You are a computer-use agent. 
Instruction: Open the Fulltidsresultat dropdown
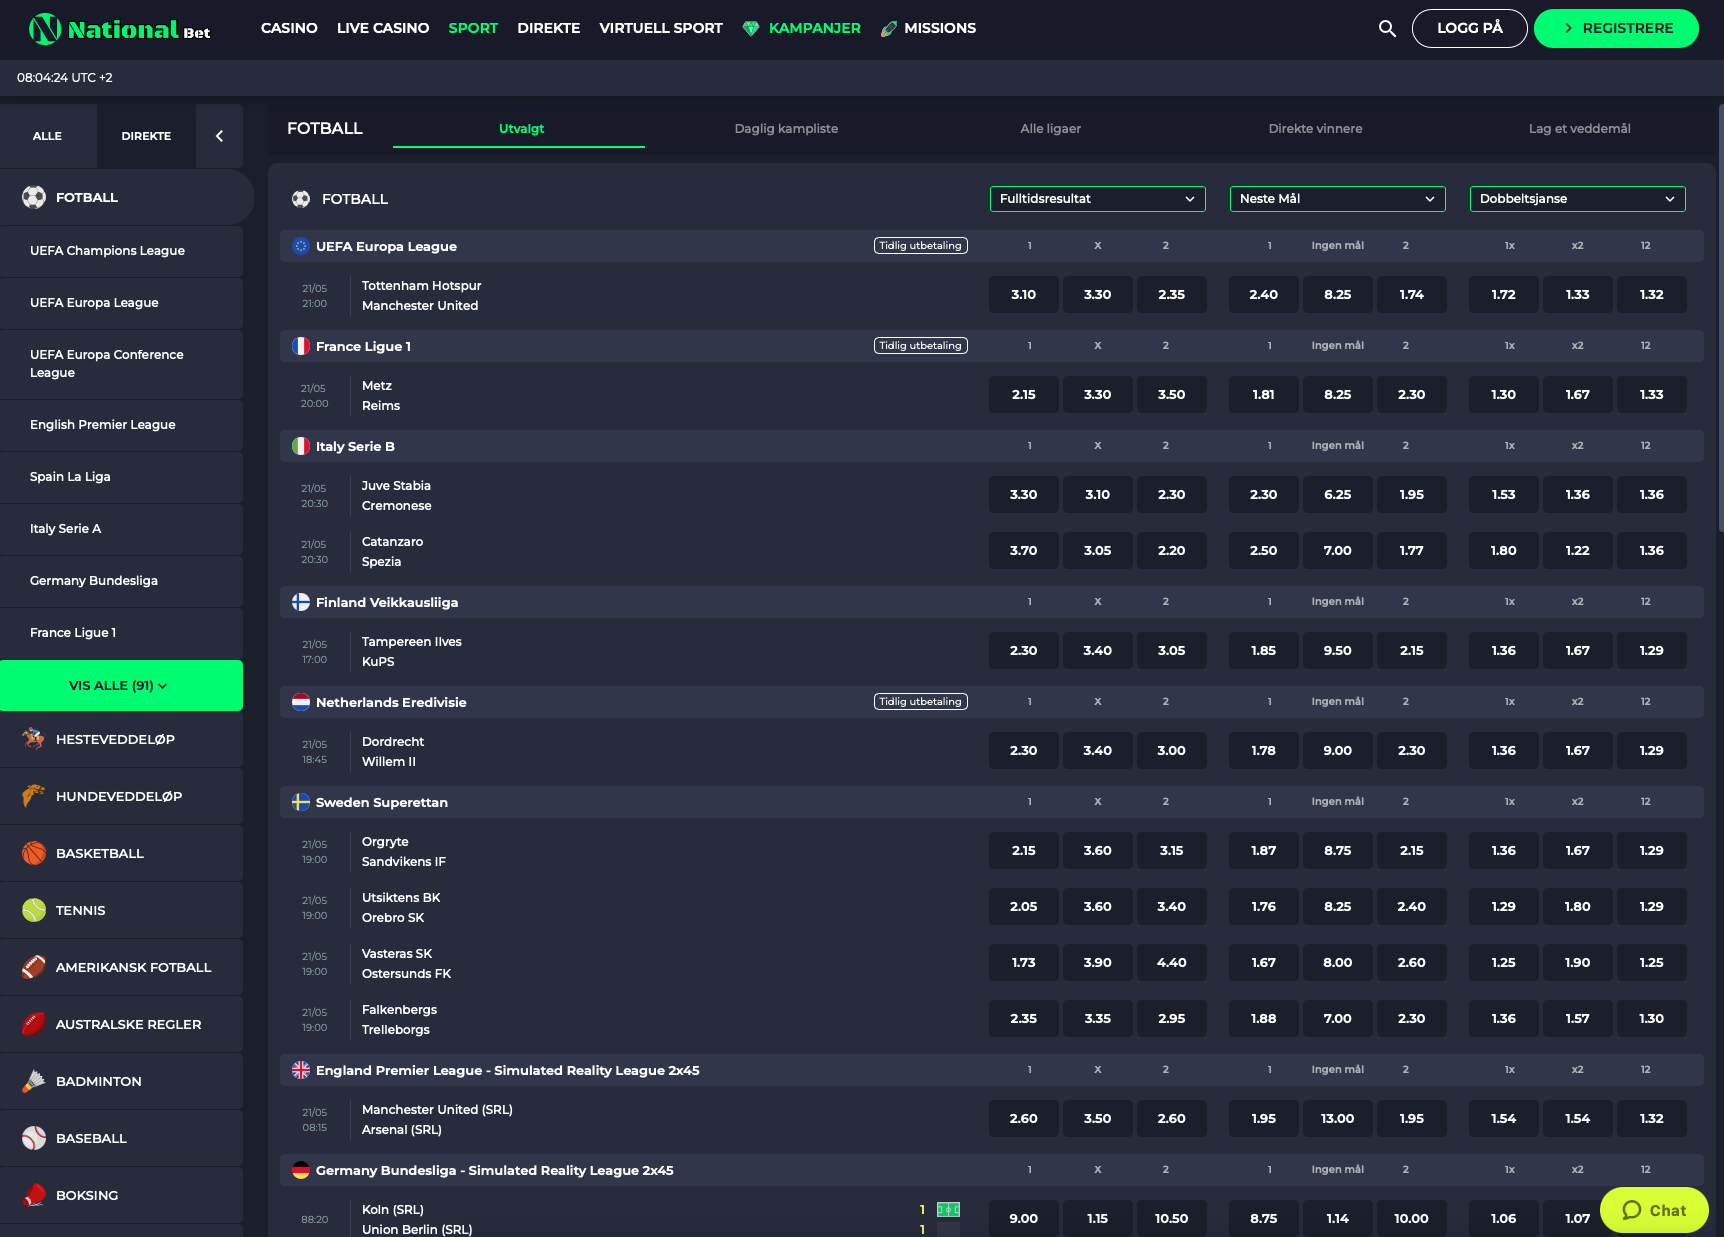click(x=1096, y=199)
